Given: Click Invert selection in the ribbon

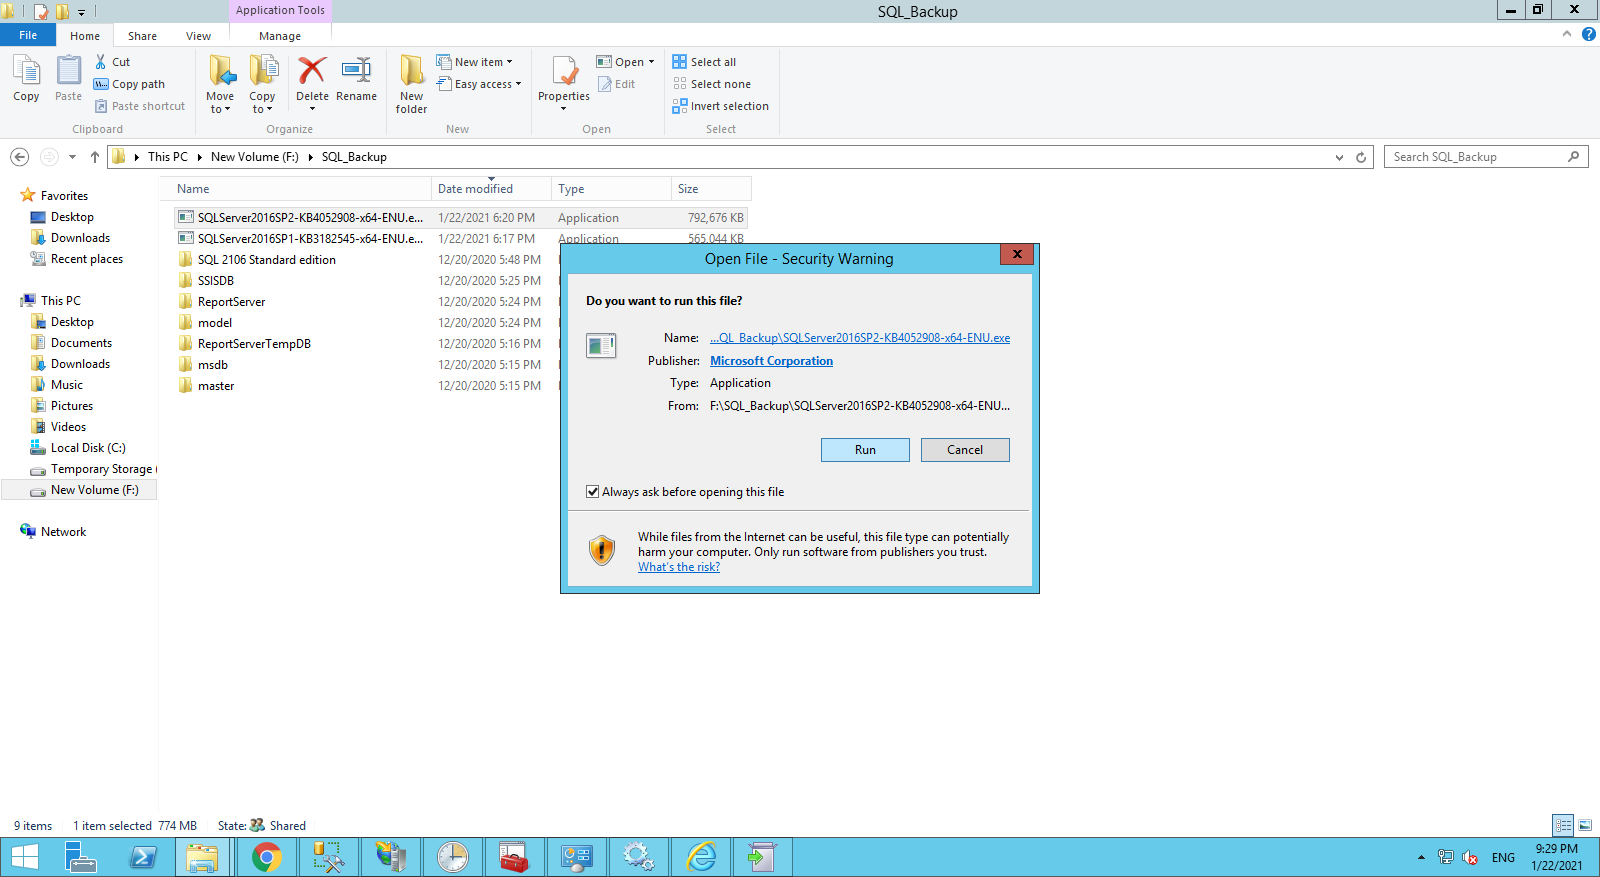Looking at the screenshot, I should tap(720, 106).
